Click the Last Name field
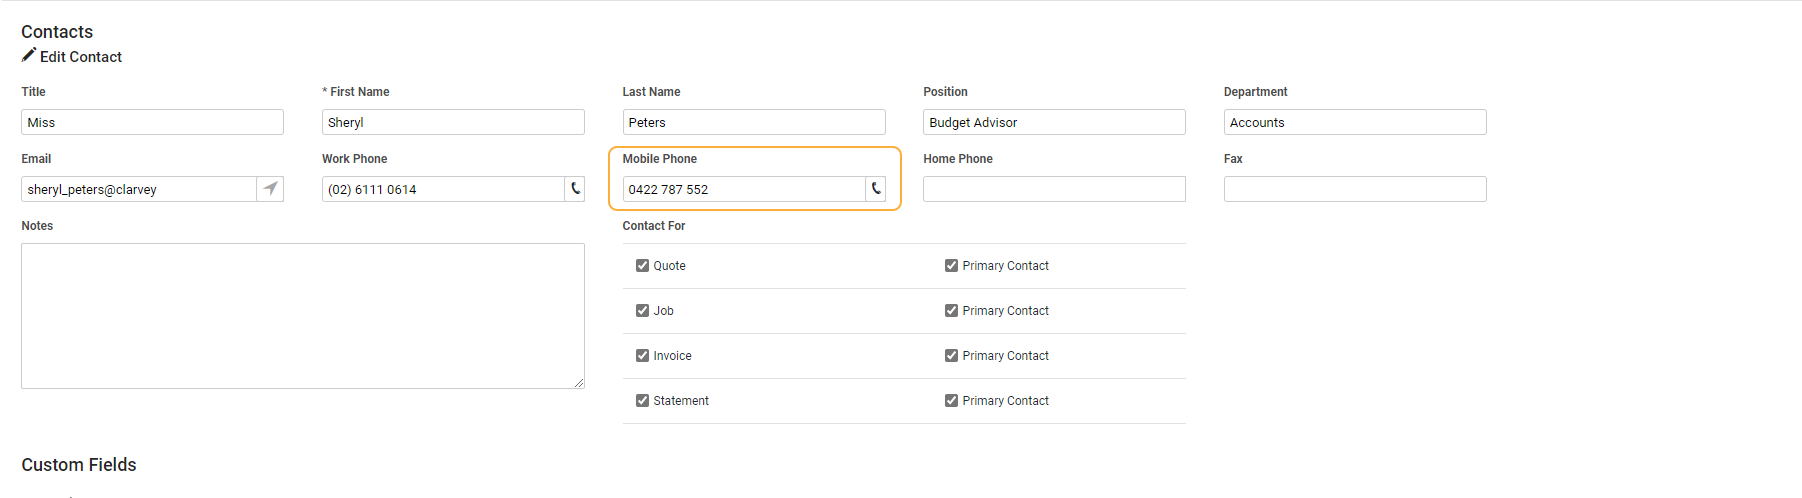Screen dimensions: 1802x498 tap(753, 122)
